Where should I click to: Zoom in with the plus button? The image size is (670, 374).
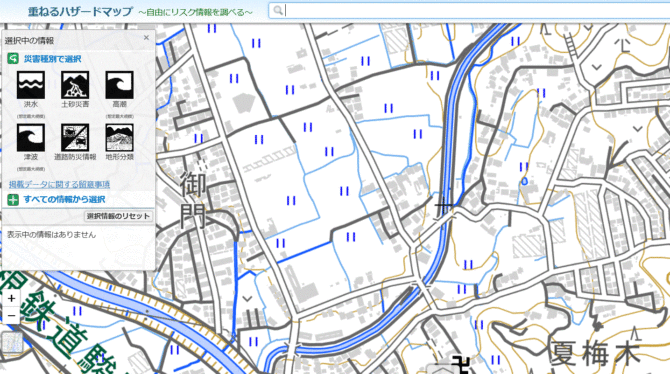pyautogui.click(x=12, y=298)
